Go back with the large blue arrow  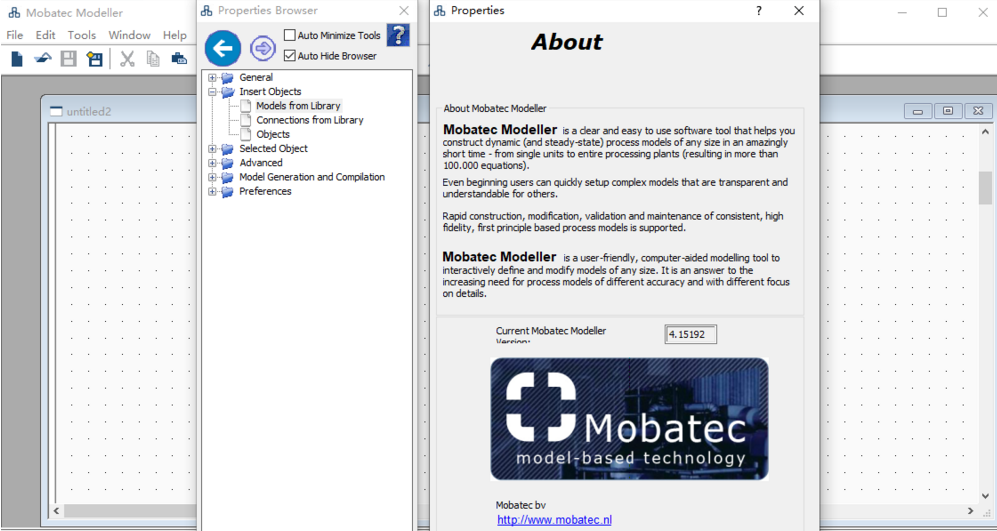click(223, 48)
